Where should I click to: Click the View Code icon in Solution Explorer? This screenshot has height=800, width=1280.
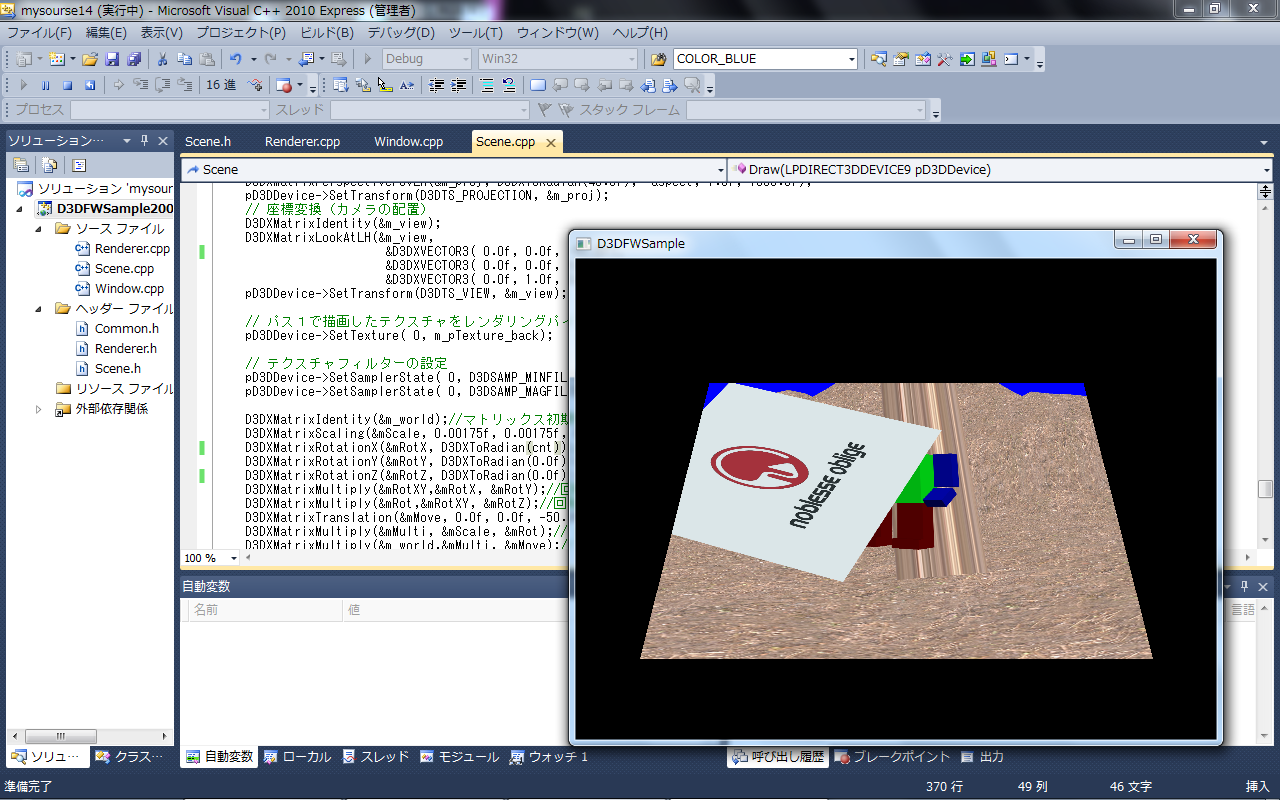coord(79,165)
